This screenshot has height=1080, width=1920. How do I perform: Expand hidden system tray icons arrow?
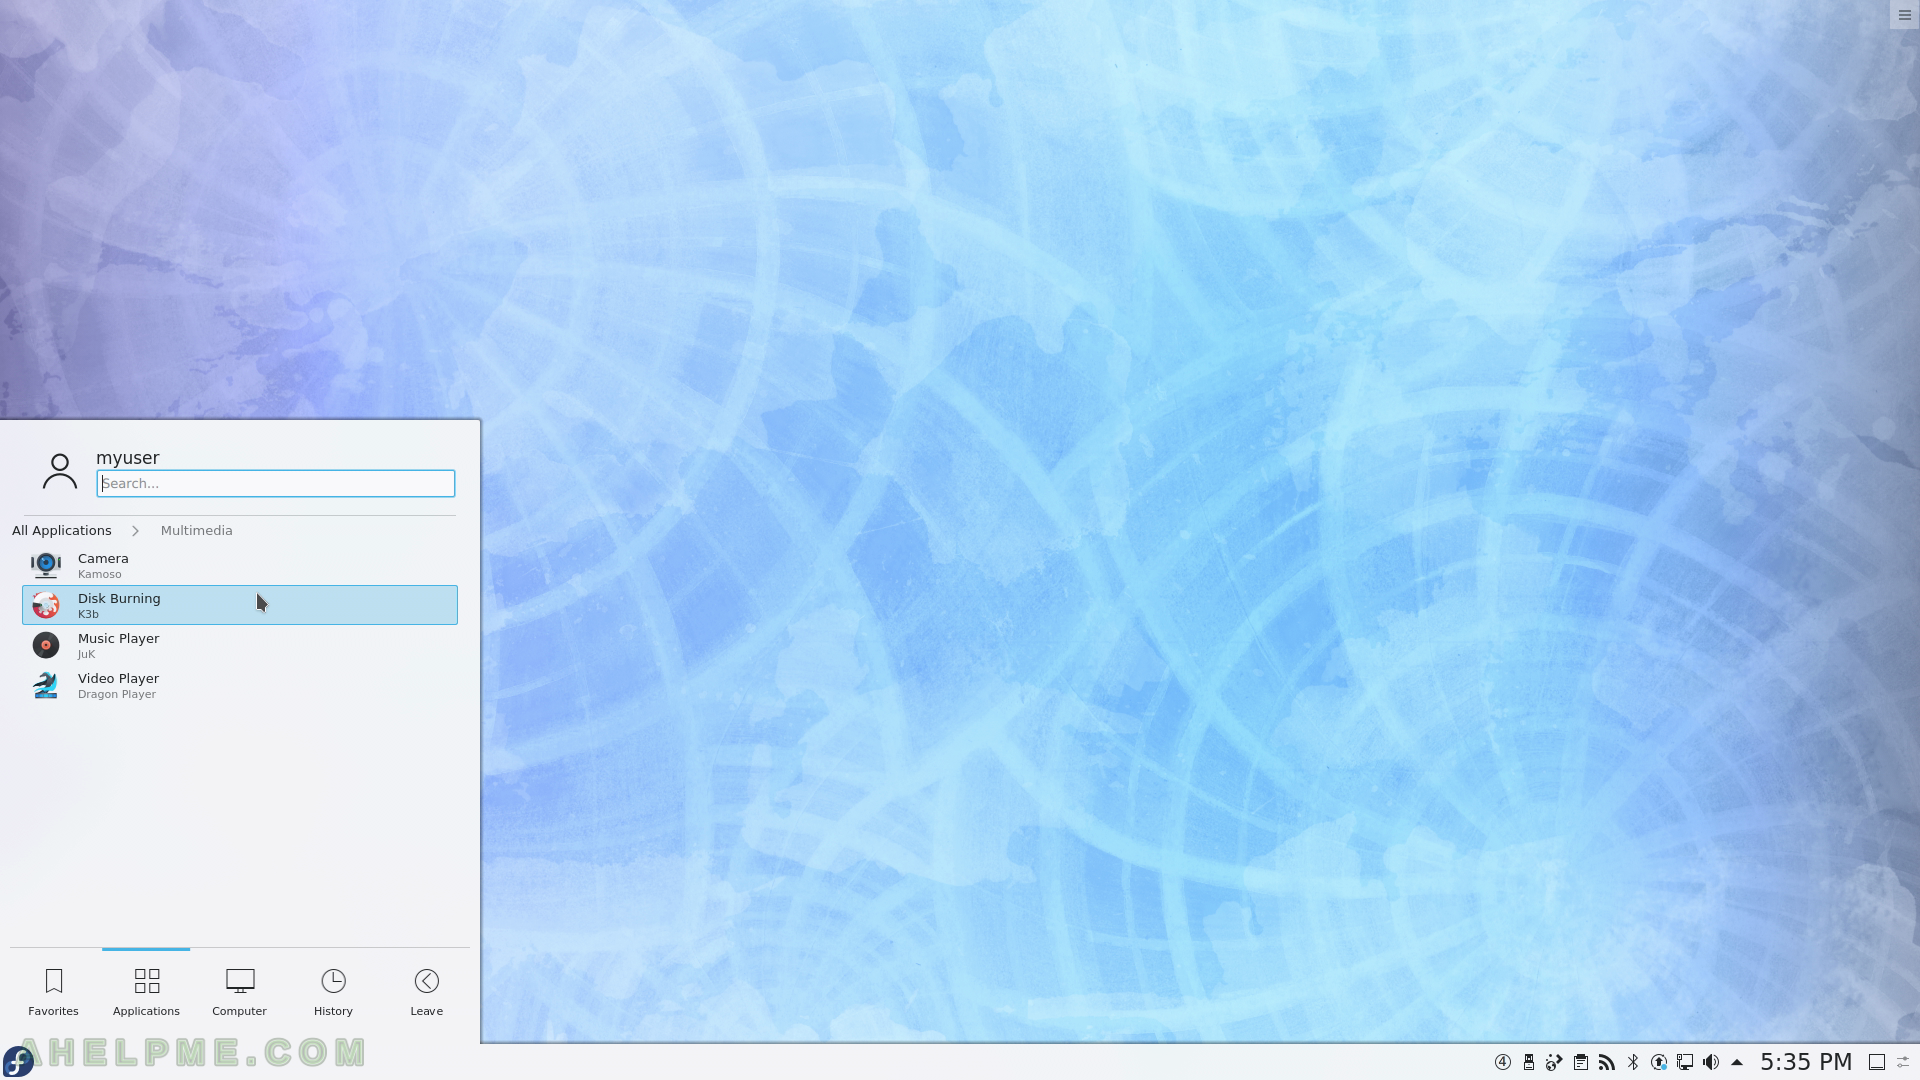point(1737,1062)
